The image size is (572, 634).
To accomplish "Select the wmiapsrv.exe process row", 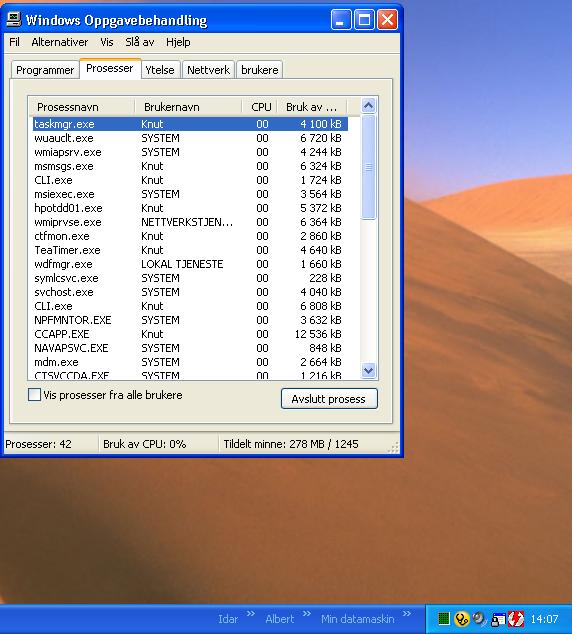I will pos(190,152).
